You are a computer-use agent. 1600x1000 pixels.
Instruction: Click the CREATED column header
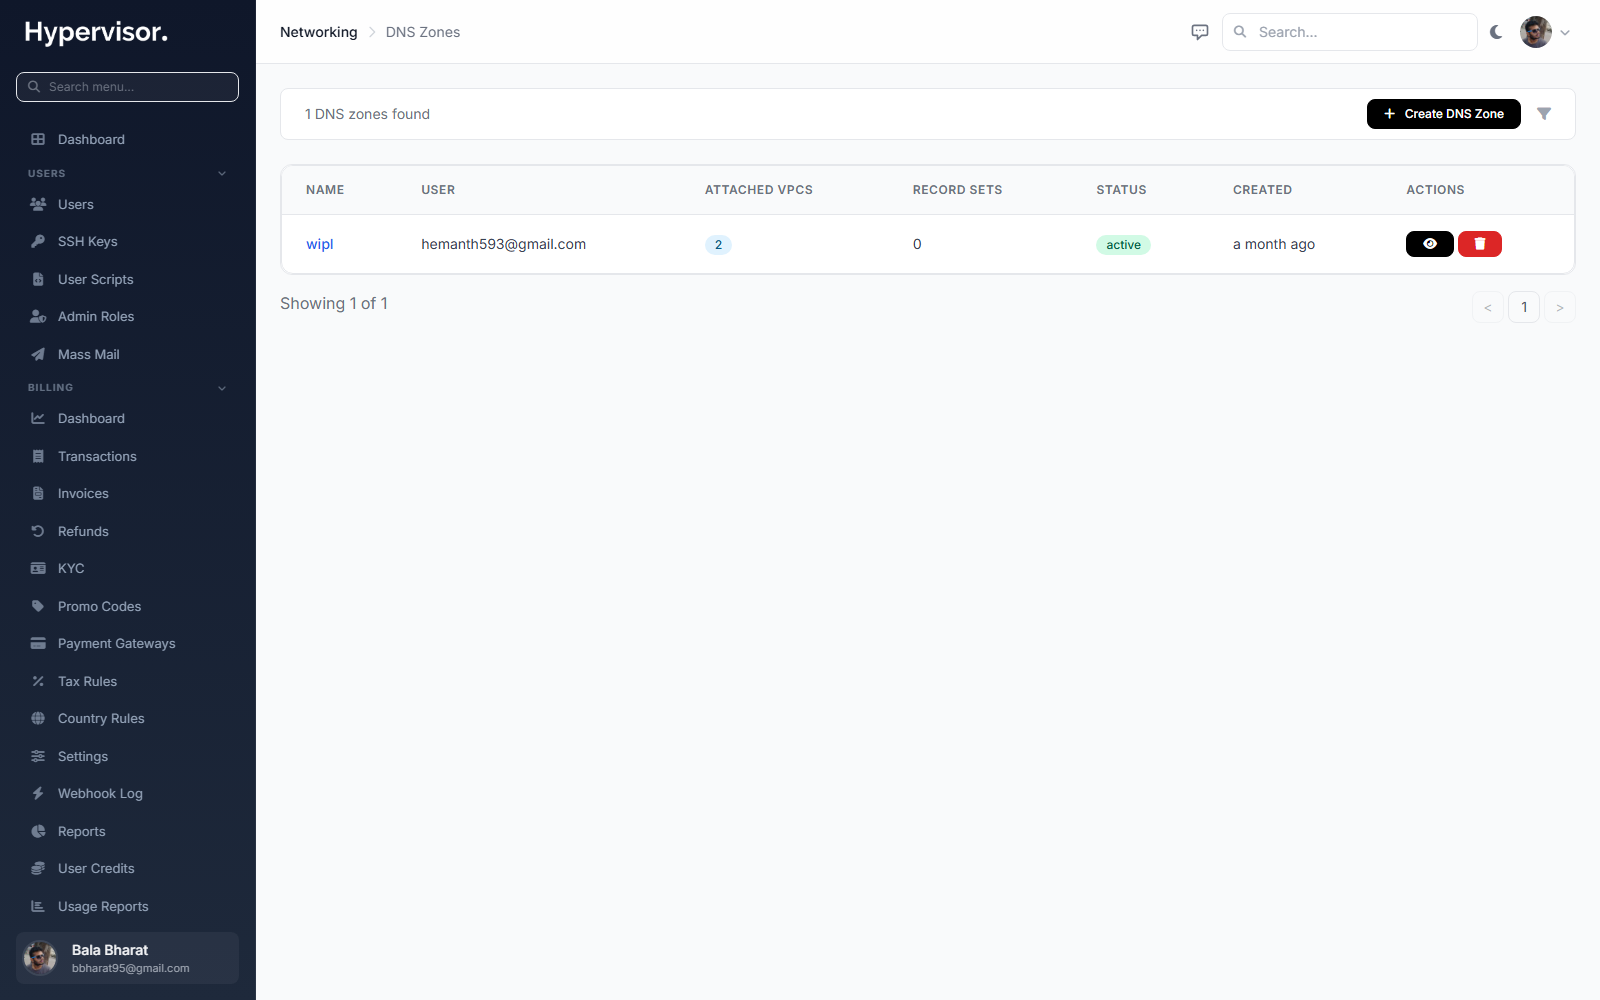[x=1262, y=190]
